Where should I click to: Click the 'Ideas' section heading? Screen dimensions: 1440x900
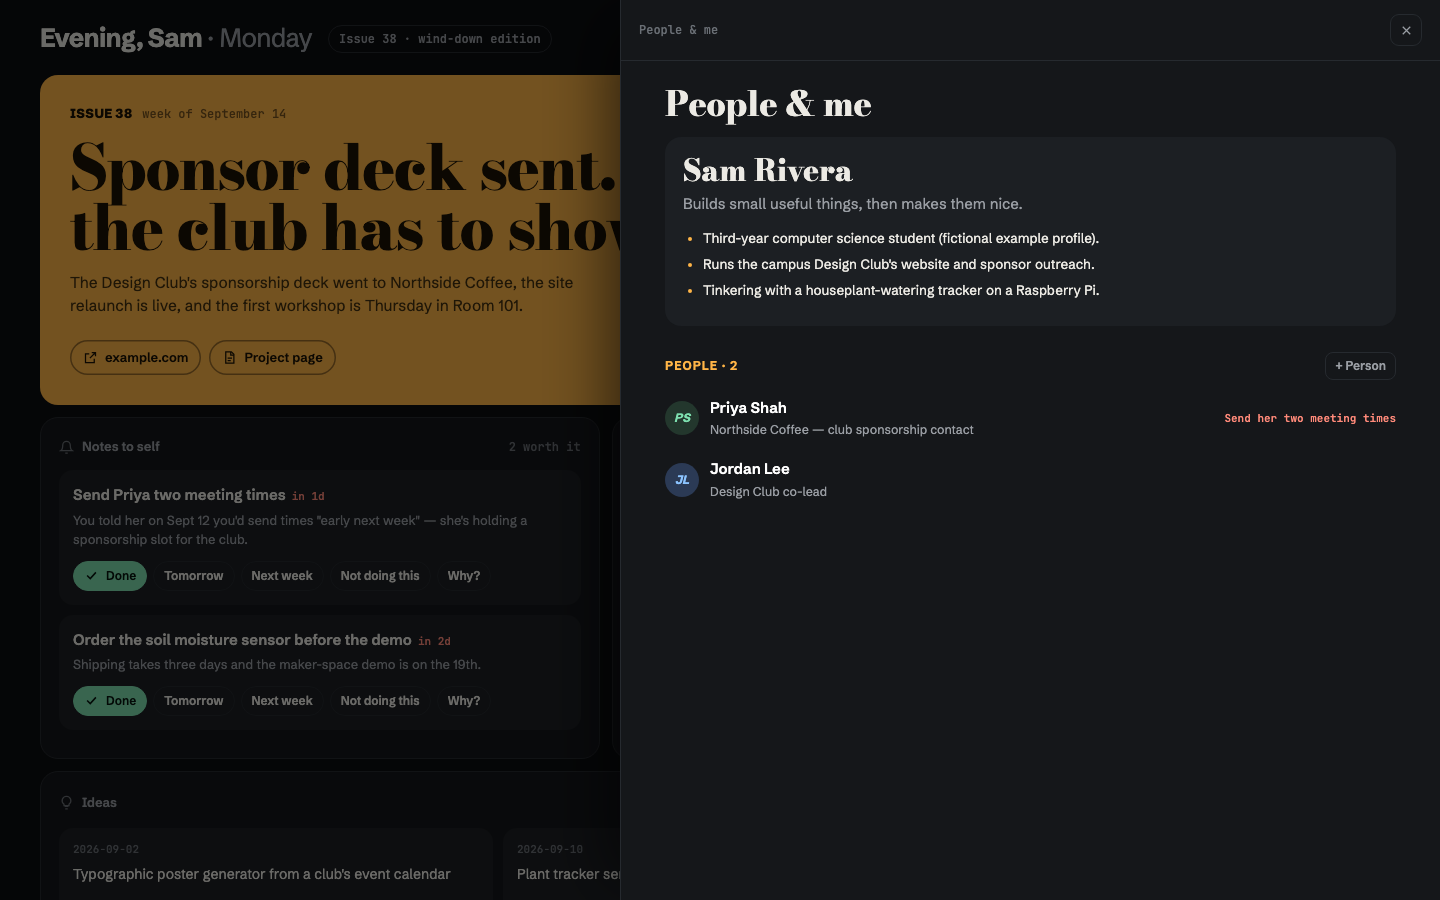[x=99, y=803]
